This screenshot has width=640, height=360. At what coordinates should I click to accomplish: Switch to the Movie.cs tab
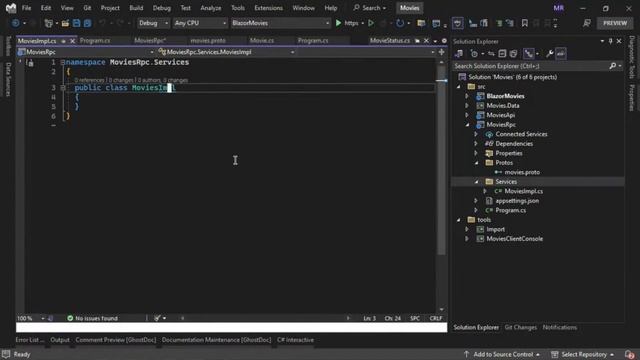click(x=262, y=41)
